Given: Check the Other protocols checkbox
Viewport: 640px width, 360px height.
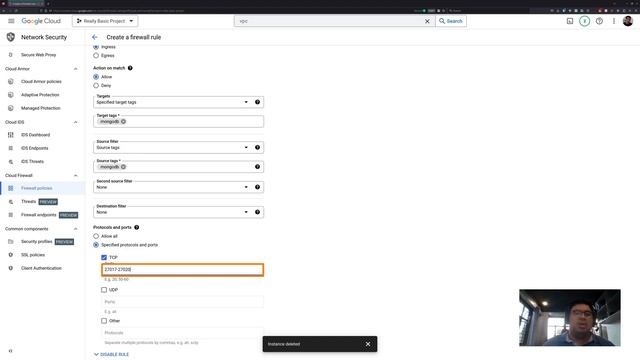Looking at the screenshot, I should [x=104, y=321].
